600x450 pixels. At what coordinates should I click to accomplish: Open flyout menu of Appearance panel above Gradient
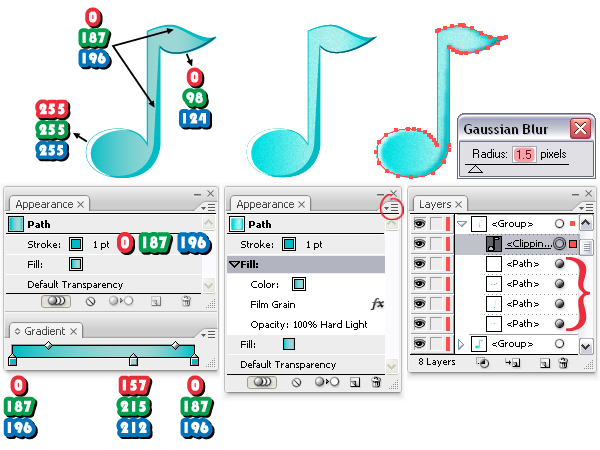click(x=208, y=207)
